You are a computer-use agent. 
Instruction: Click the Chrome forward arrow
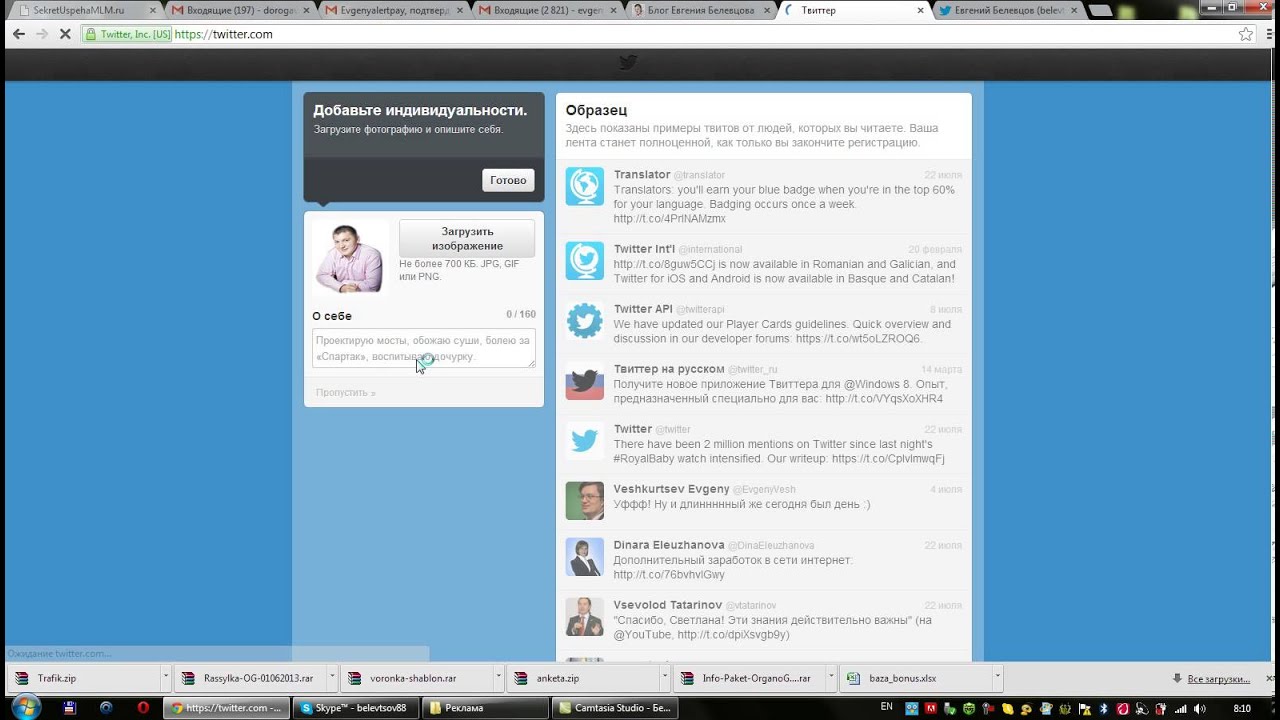(42, 34)
